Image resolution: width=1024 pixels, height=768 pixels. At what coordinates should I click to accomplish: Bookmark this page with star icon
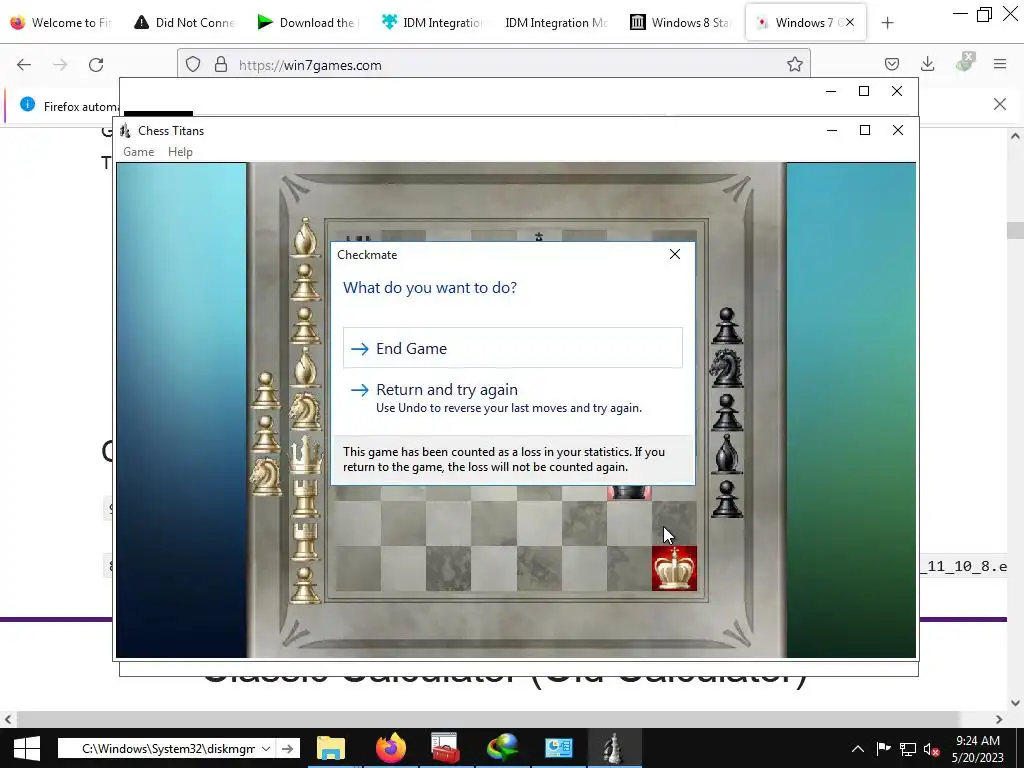[x=795, y=64]
